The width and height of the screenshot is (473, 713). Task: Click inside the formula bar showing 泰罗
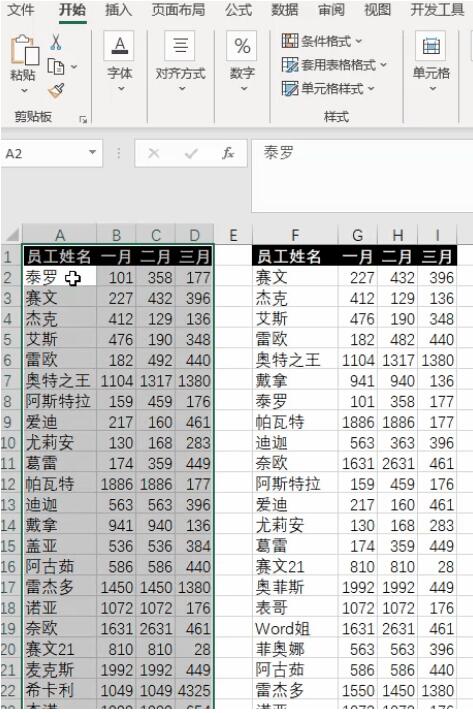[362, 176]
